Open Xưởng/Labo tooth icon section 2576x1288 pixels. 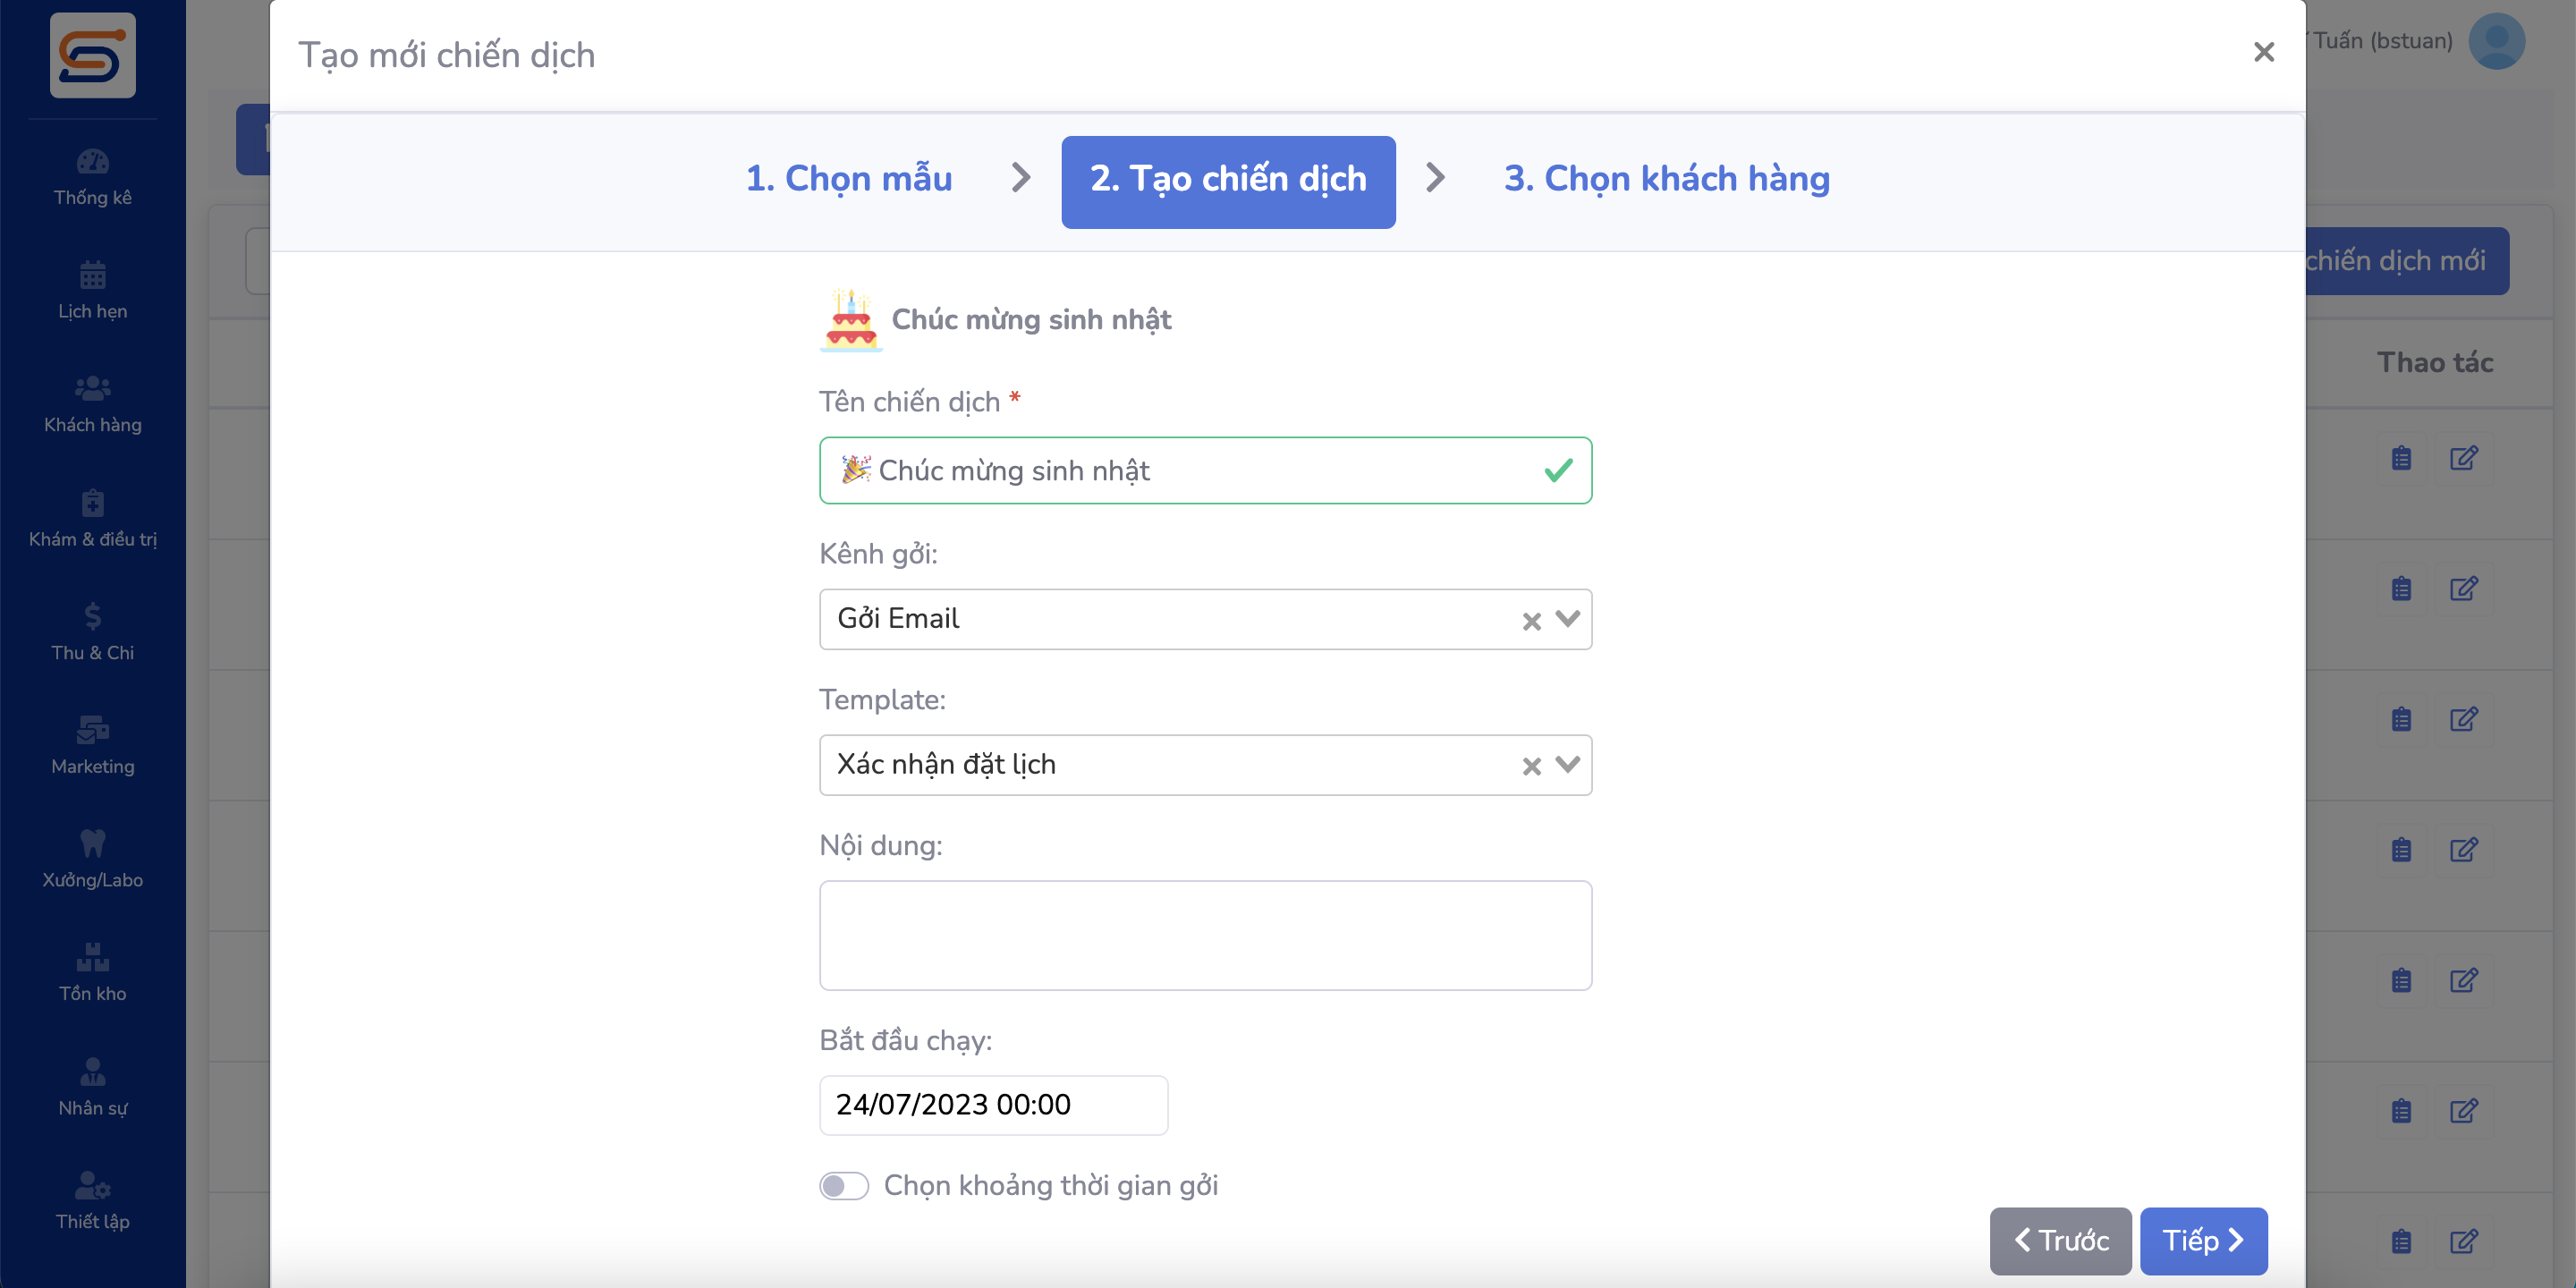(92, 859)
